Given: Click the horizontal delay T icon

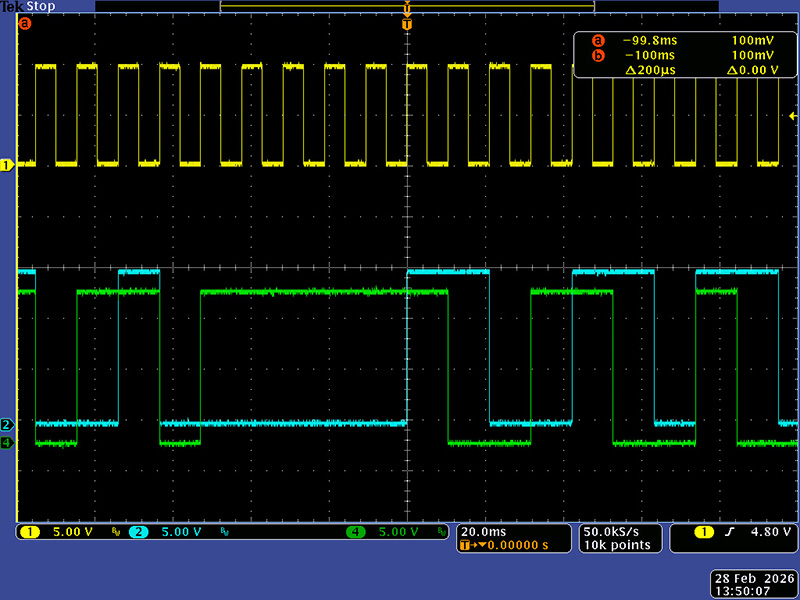Looking at the screenshot, I should tap(467, 546).
